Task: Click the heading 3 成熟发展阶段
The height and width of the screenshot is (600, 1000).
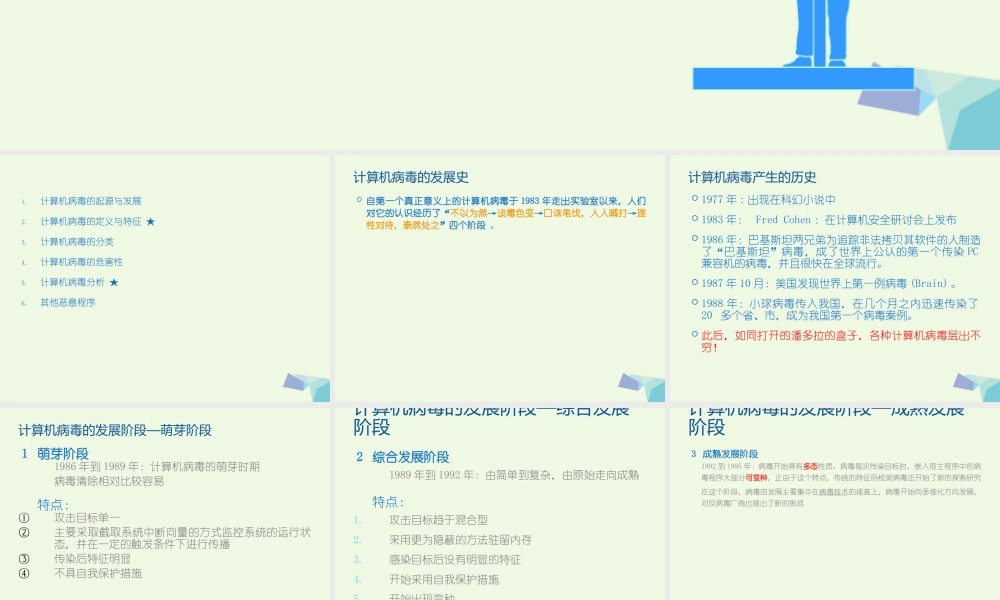Action: 724,454
